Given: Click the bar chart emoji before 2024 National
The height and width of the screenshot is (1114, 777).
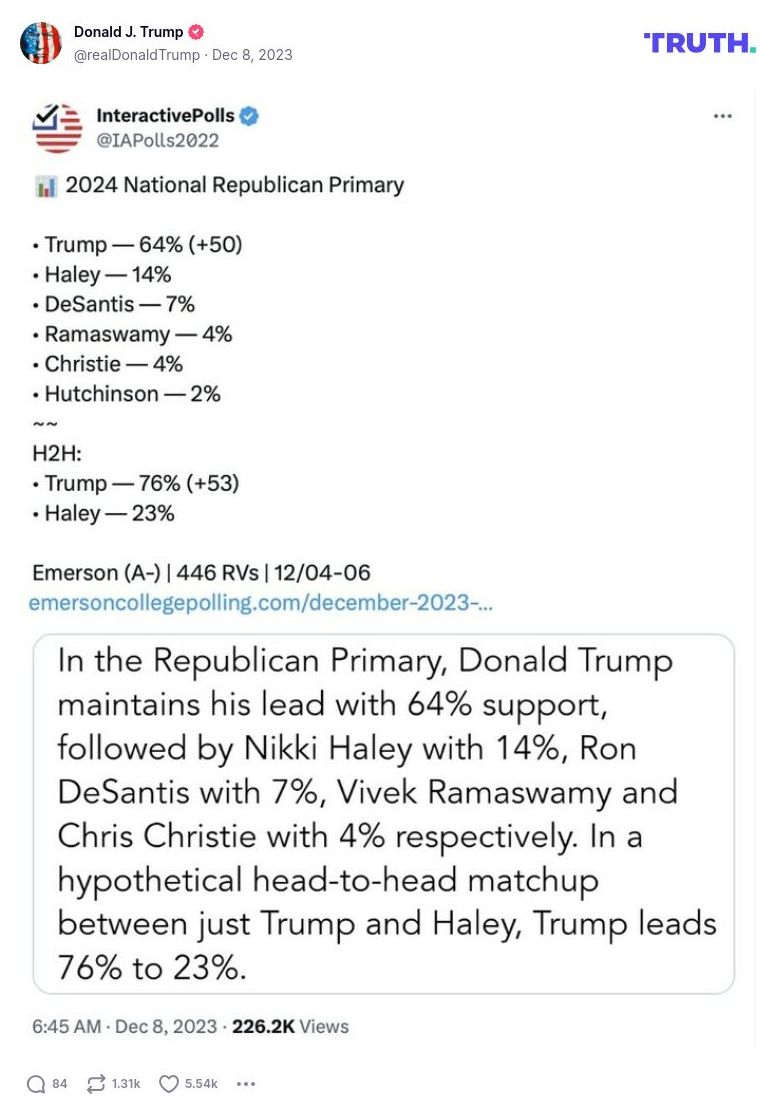Looking at the screenshot, I should click(x=46, y=186).
